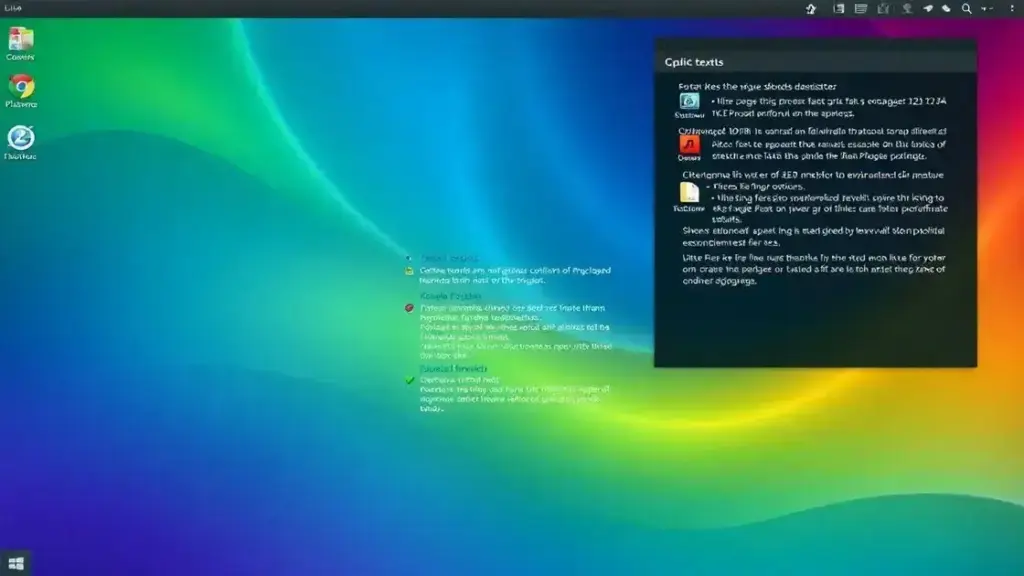Click the red round icon in desktop list
Screen dimensions: 1024x576
[x=409, y=308]
